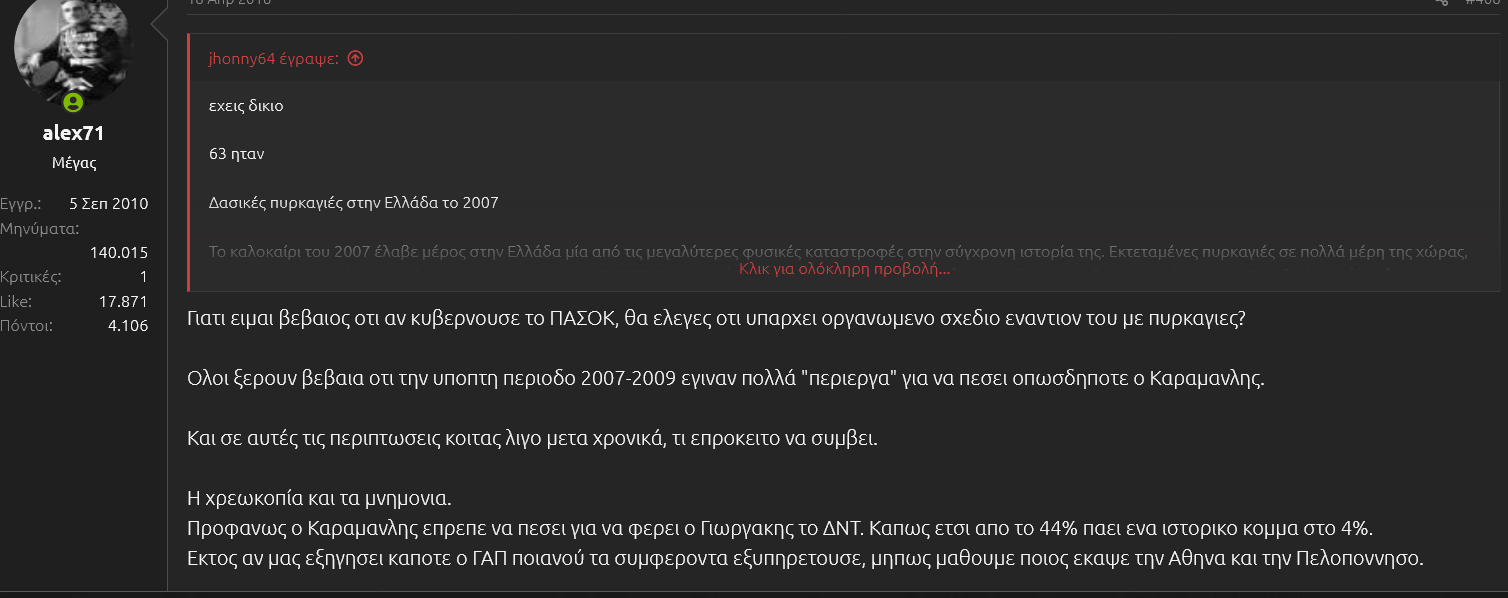Click the Κριτικές count of 1
The height and width of the screenshot is (598, 1508).
point(143,276)
